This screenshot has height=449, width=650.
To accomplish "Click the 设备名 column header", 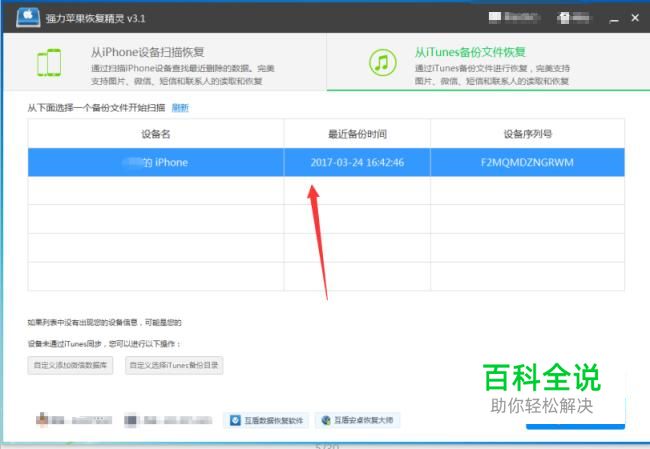I will click(x=156, y=134).
